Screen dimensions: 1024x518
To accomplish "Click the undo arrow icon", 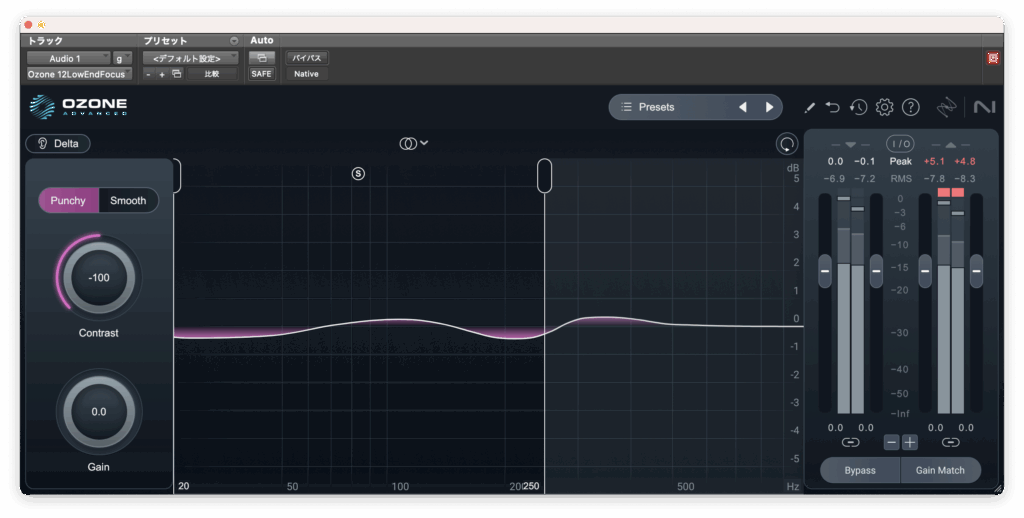I will [833, 107].
